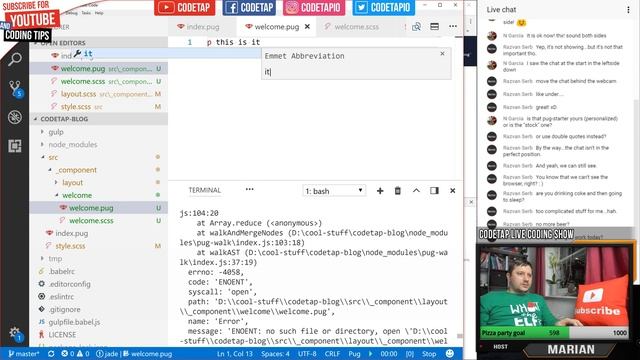
Task: Show errors and warnings in status bar
Action: coord(75,354)
